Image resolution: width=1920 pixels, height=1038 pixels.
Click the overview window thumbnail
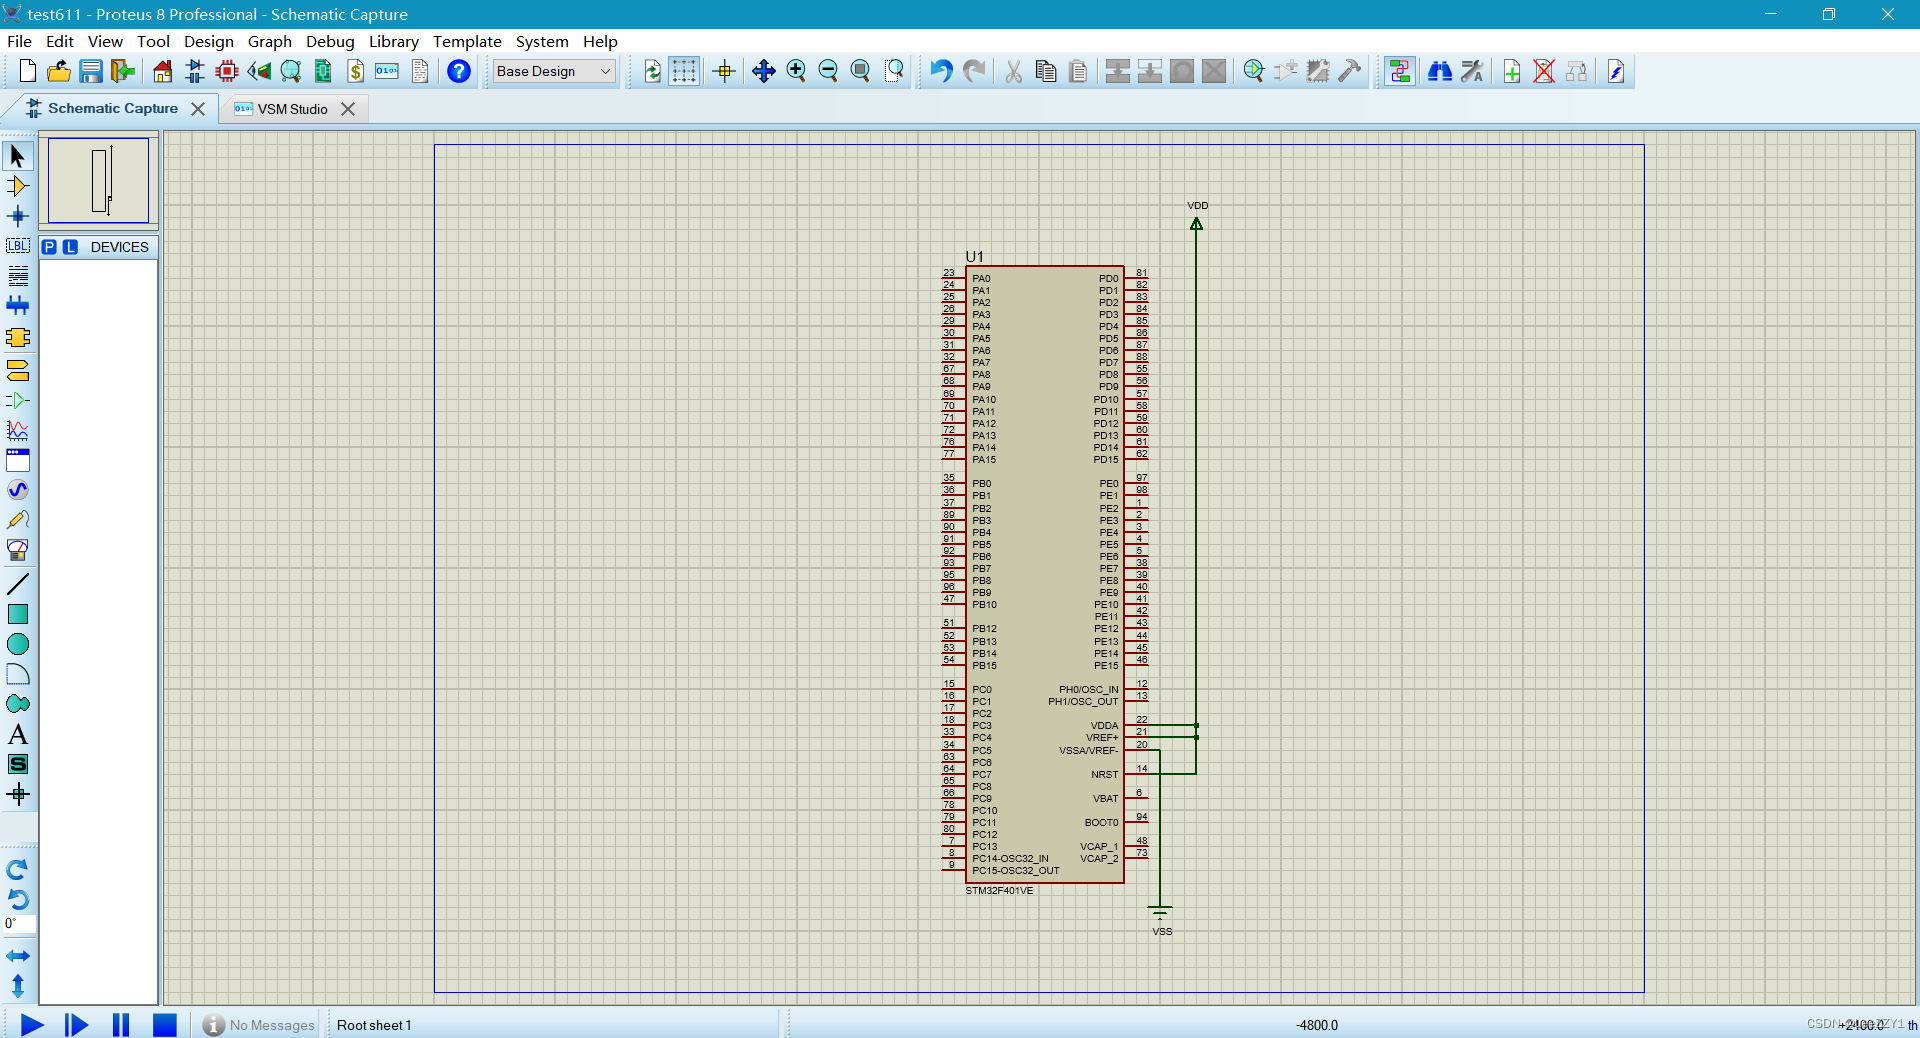[x=99, y=181]
